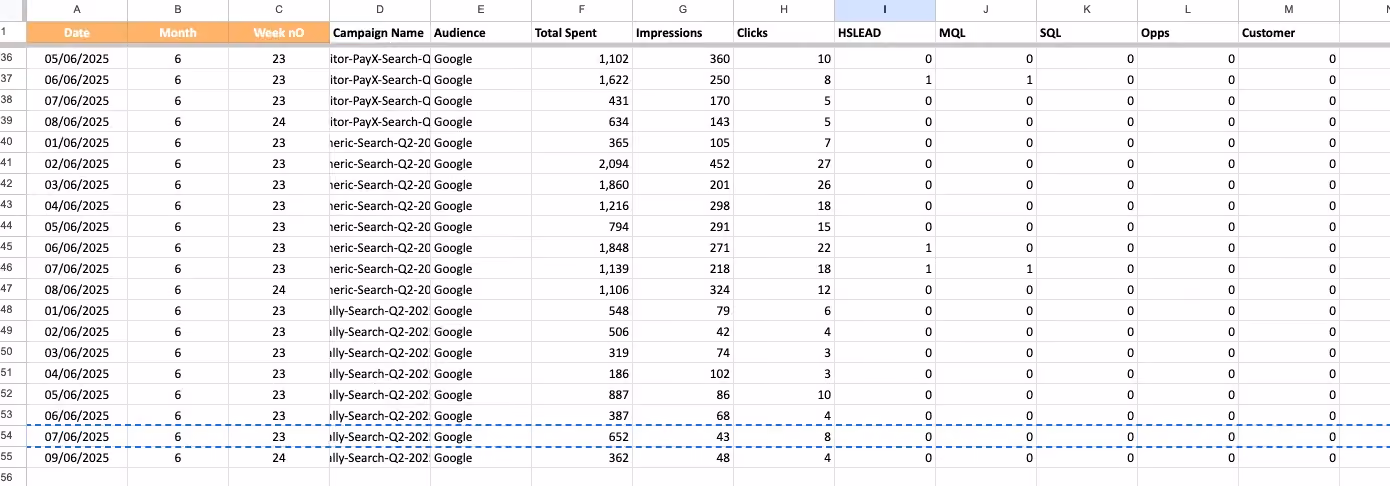Image resolution: width=1390 pixels, height=486 pixels.
Task: Select Week nO cell in row 47
Action: (279, 290)
